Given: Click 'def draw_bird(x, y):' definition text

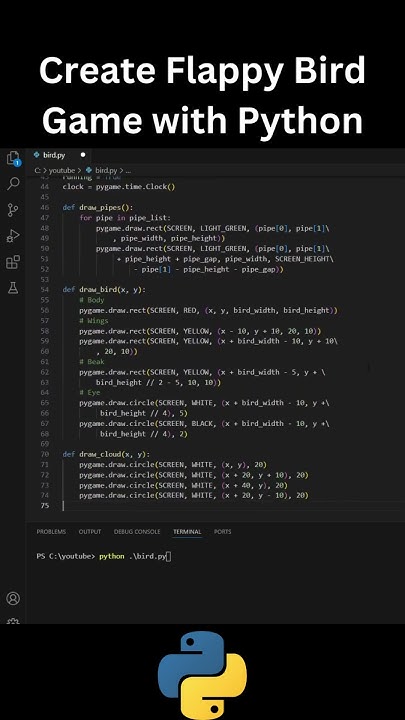Looking at the screenshot, I should click(x=106, y=290).
